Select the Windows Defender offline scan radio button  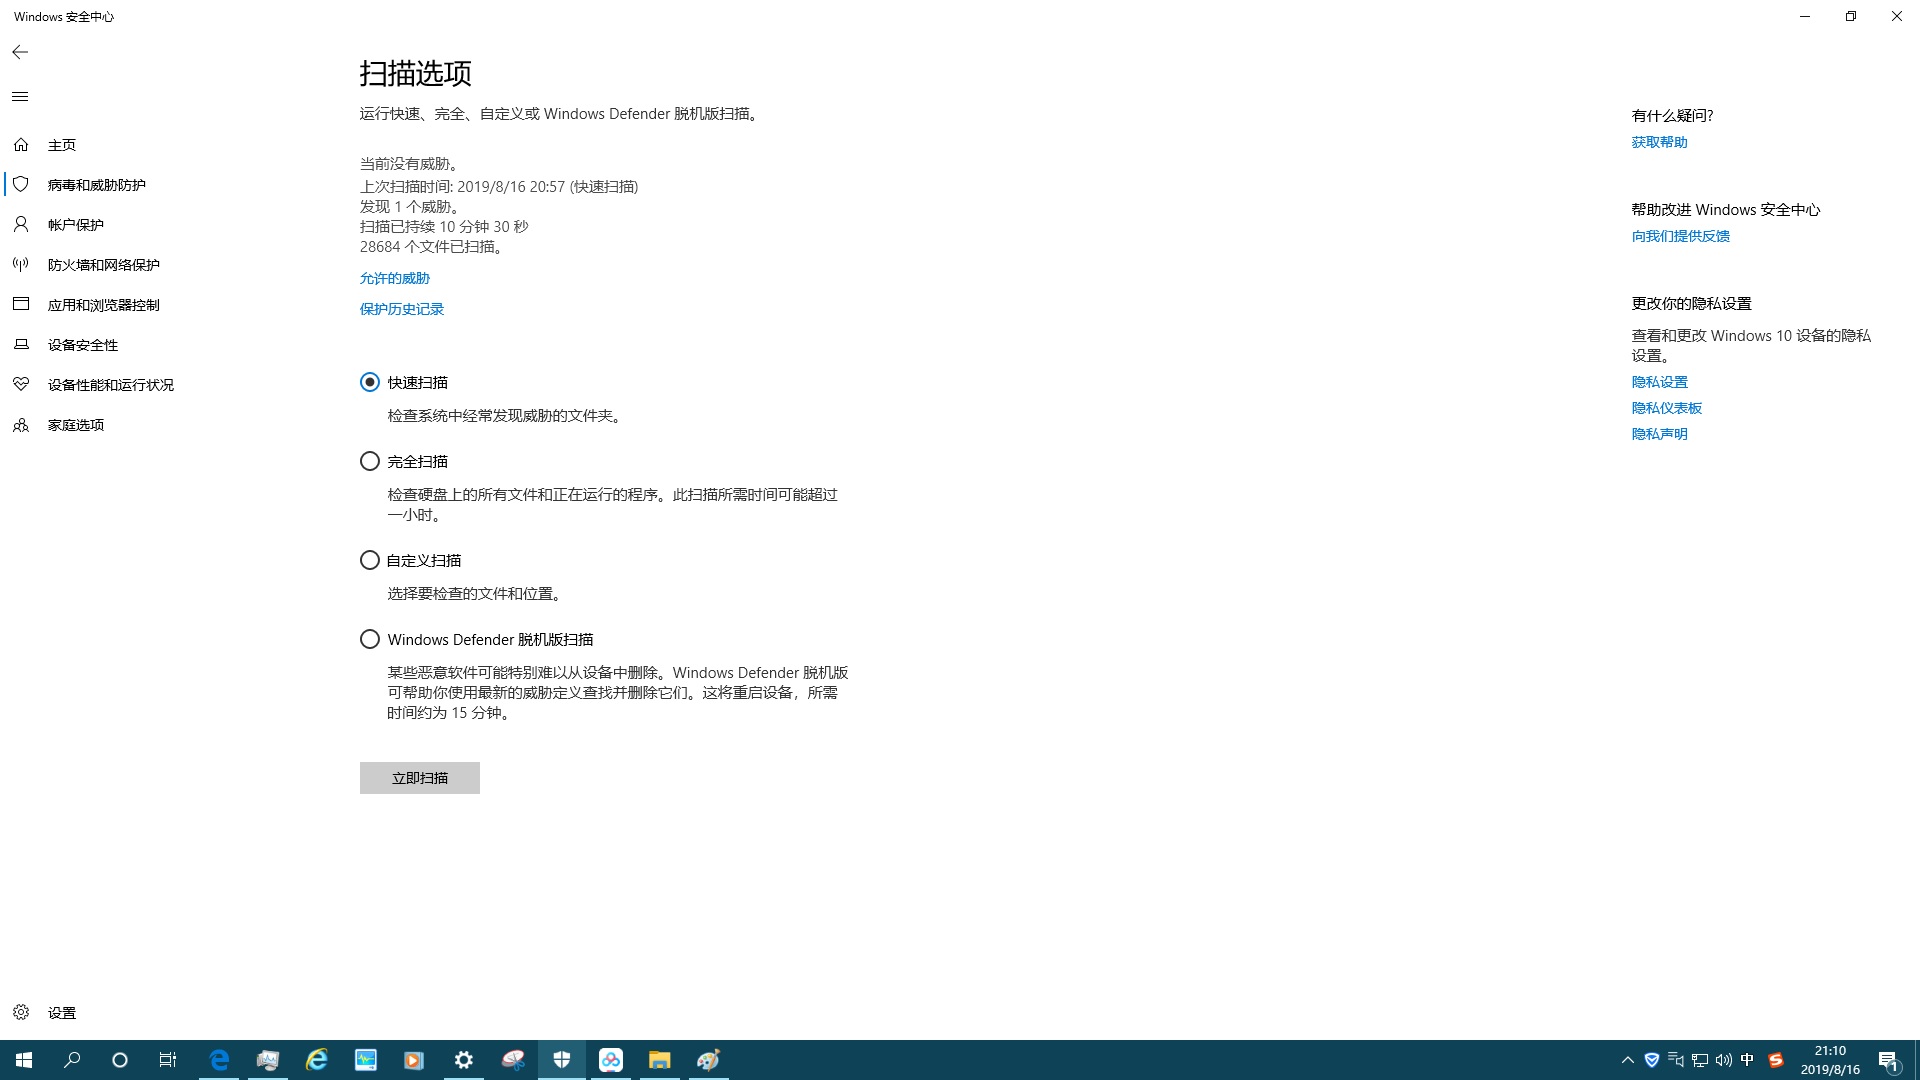pyautogui.click(x=370, y=639)
